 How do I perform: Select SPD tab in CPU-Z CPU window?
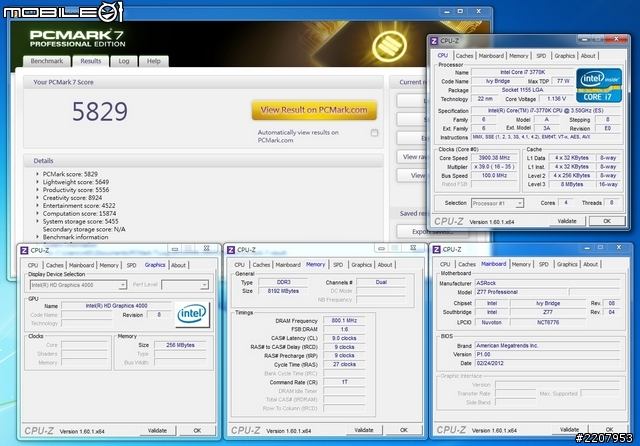click(x=541, y=56)
